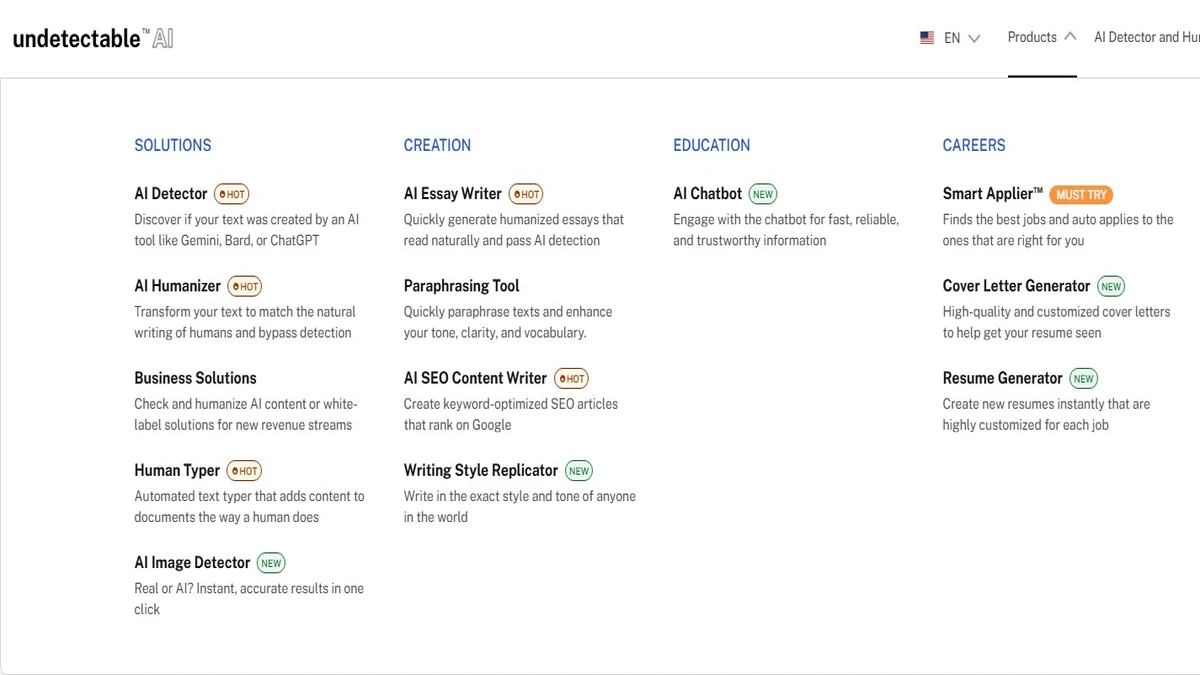Open the AI Detector link

(x=171, y=194)
